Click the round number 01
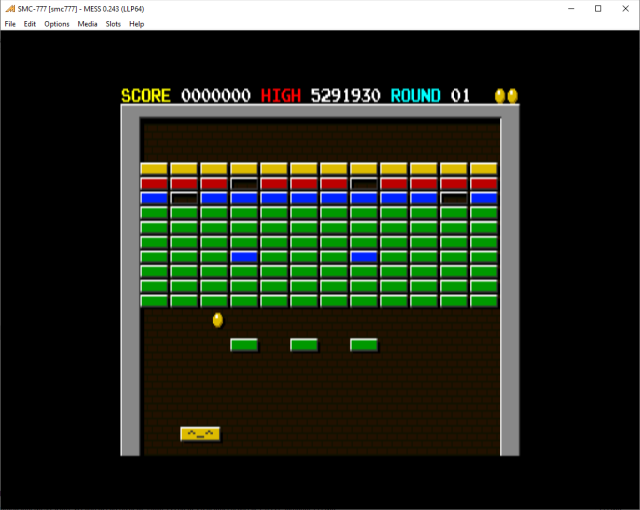640x510 pixels. pos(460,96)
